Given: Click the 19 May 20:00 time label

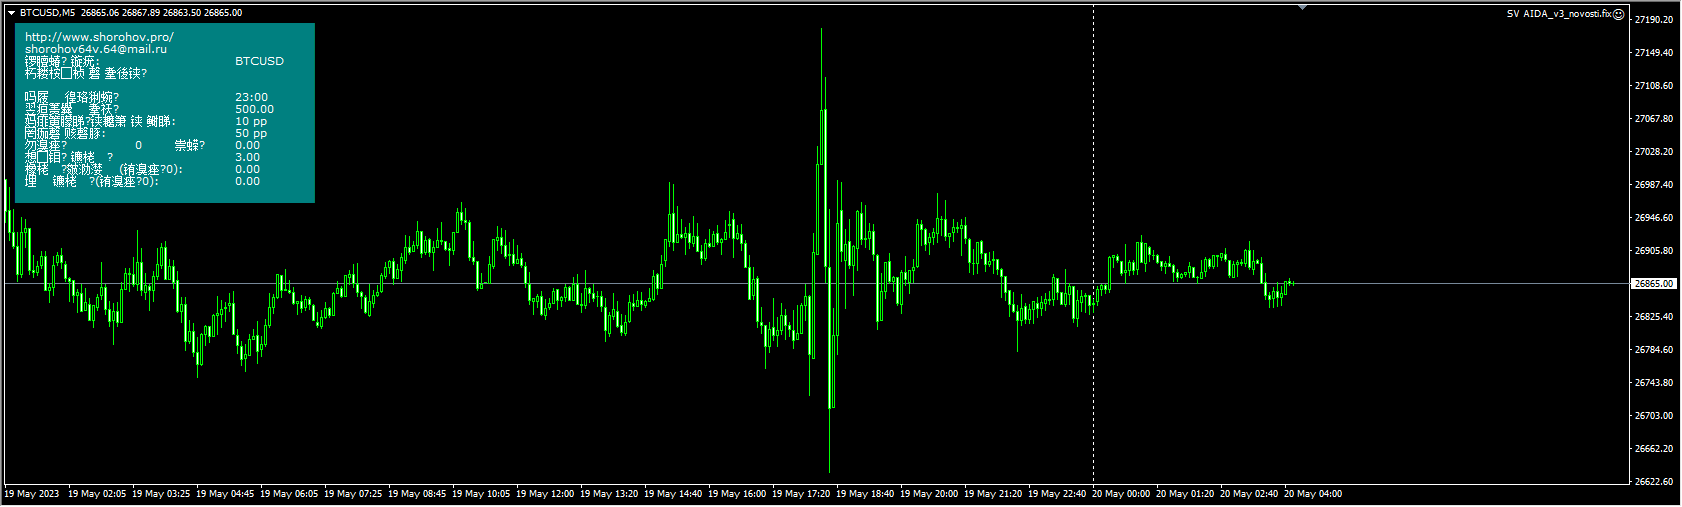Looking at the screenshot, I should [929, 494].
